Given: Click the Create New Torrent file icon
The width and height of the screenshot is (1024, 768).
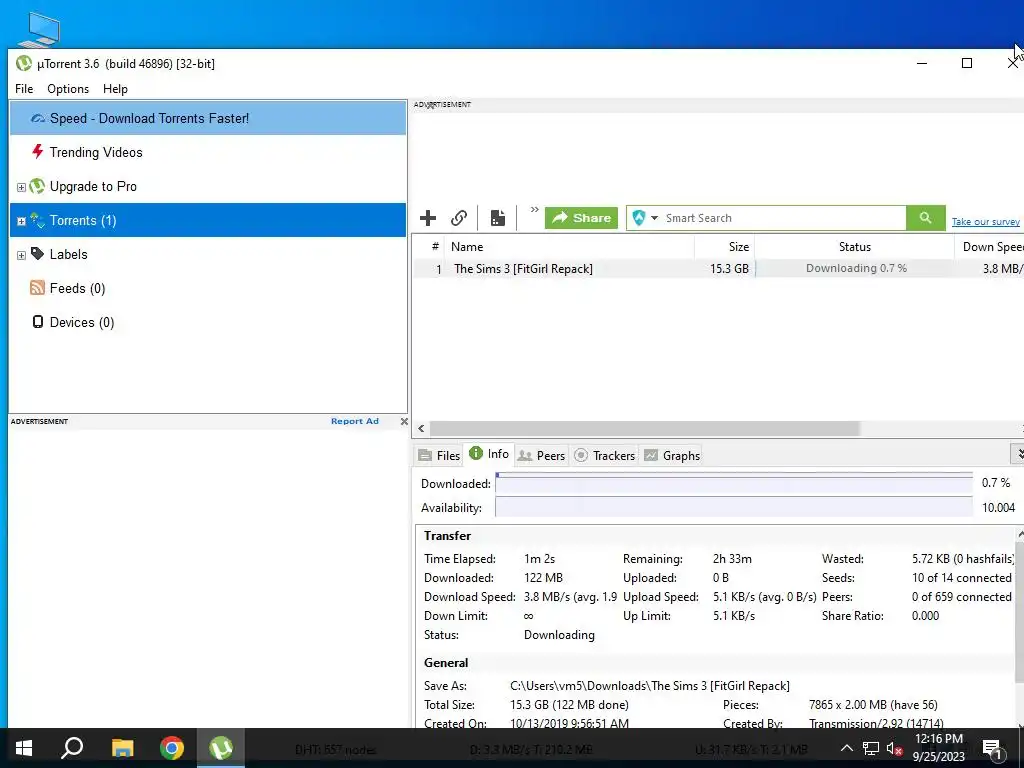Looking at the screenshot, I should pyautogui.click(x=498, y=218).
